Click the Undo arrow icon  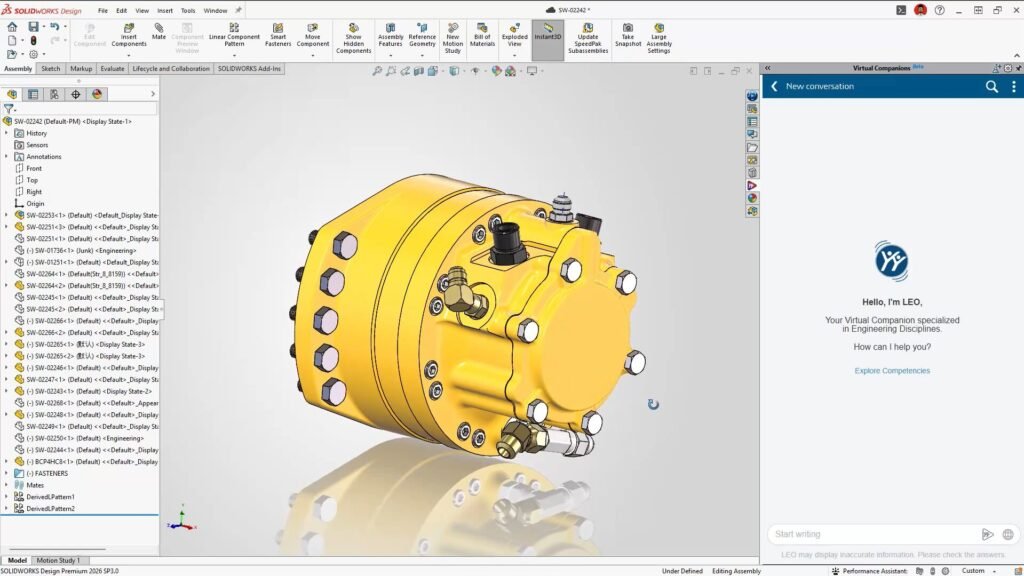click(55, 27)
